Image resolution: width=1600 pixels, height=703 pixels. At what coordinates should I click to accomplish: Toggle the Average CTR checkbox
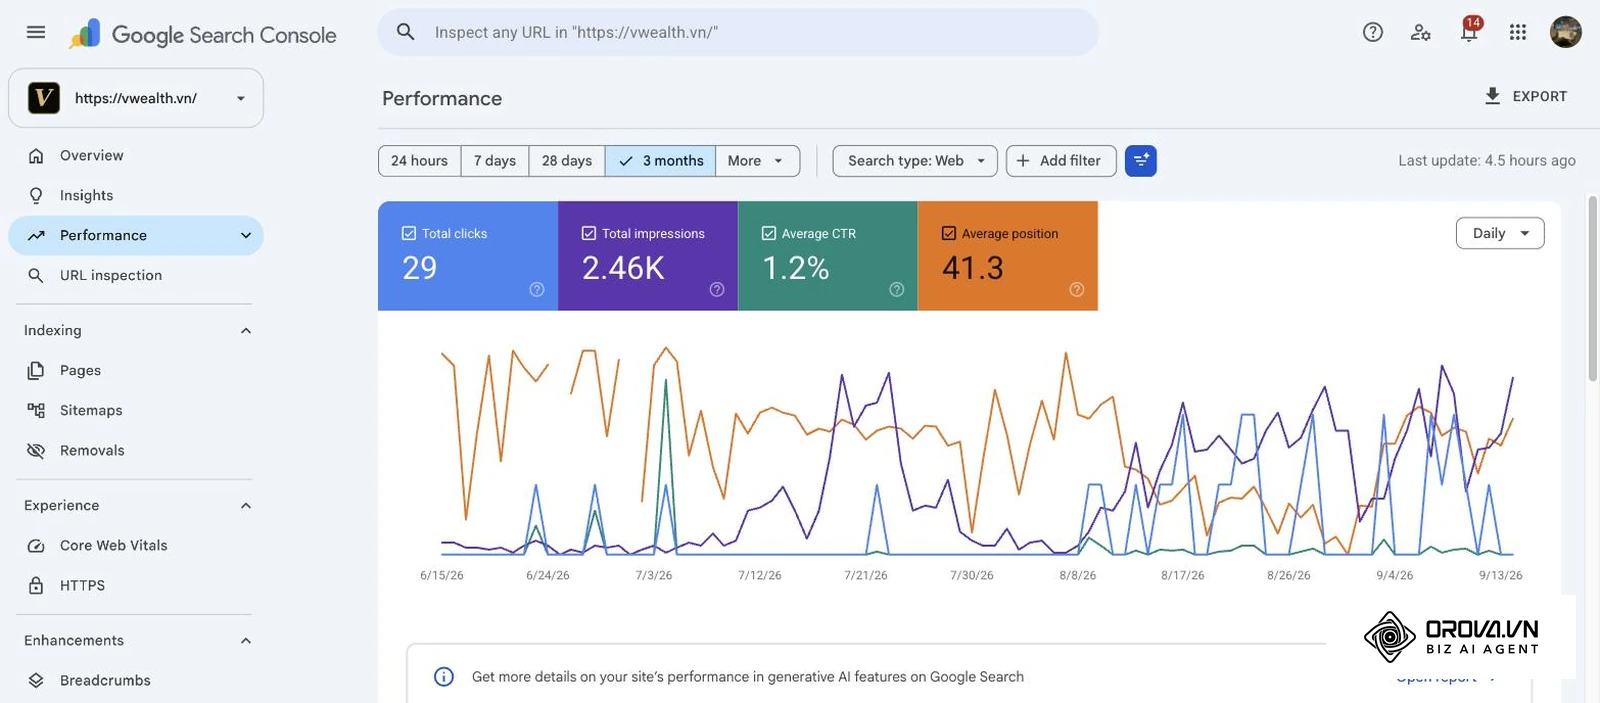[x=769, y=233]
